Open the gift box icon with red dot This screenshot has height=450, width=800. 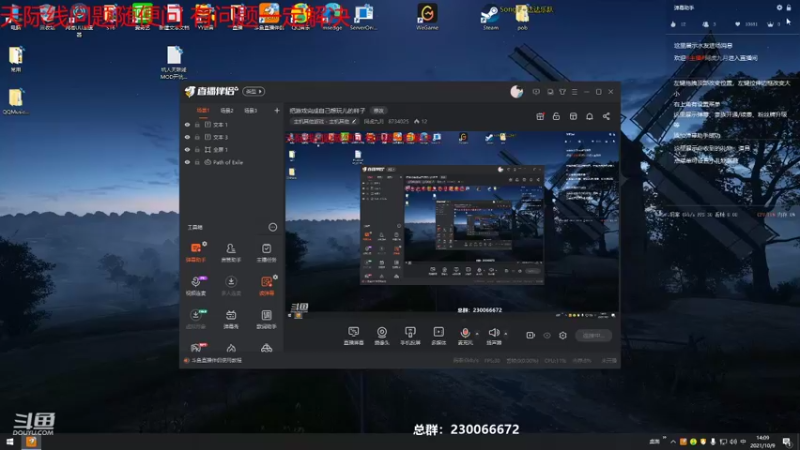540,116
